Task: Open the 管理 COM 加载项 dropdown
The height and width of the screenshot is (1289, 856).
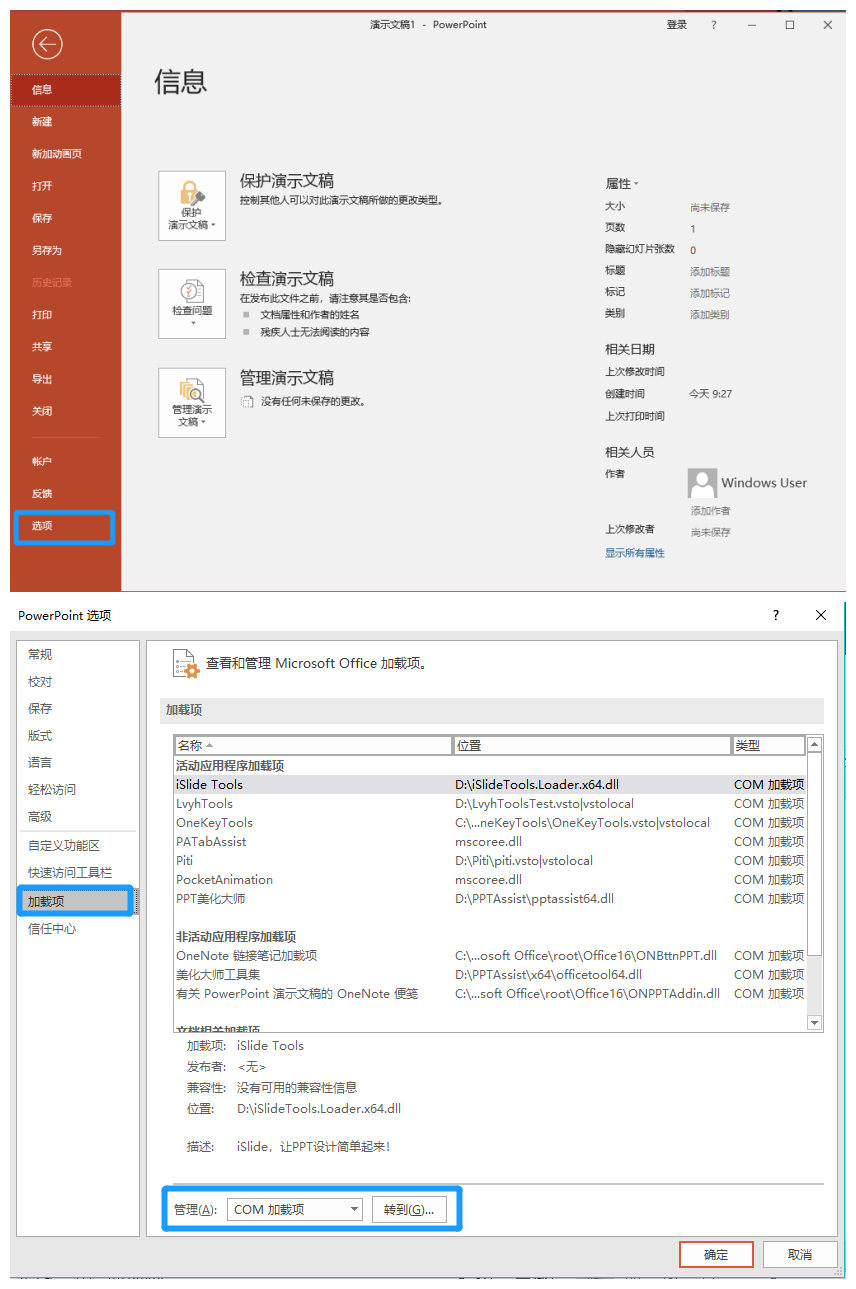Action: tap(294, 1210)
